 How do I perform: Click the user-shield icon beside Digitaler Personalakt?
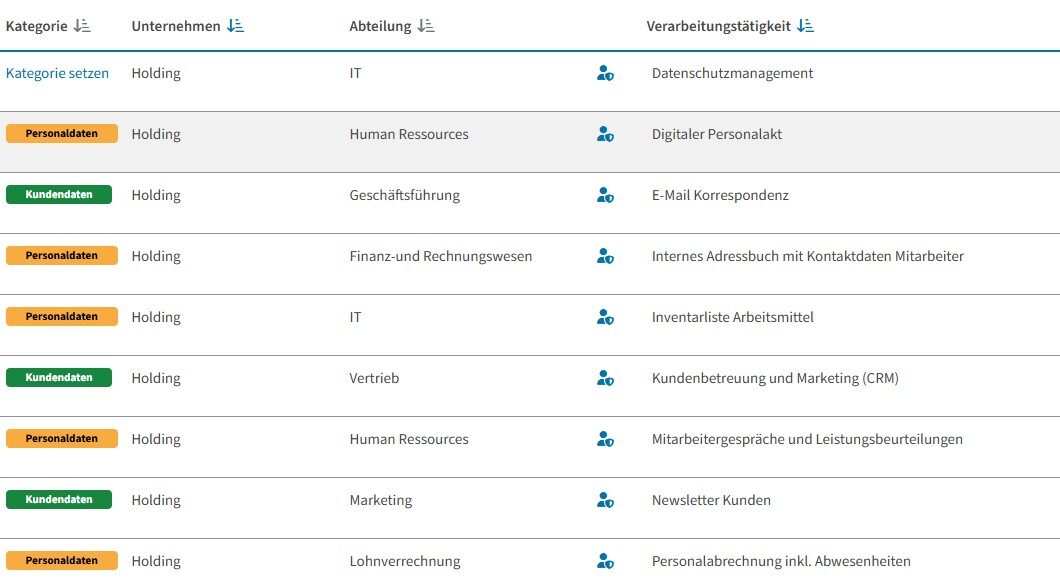coord(604,134)
